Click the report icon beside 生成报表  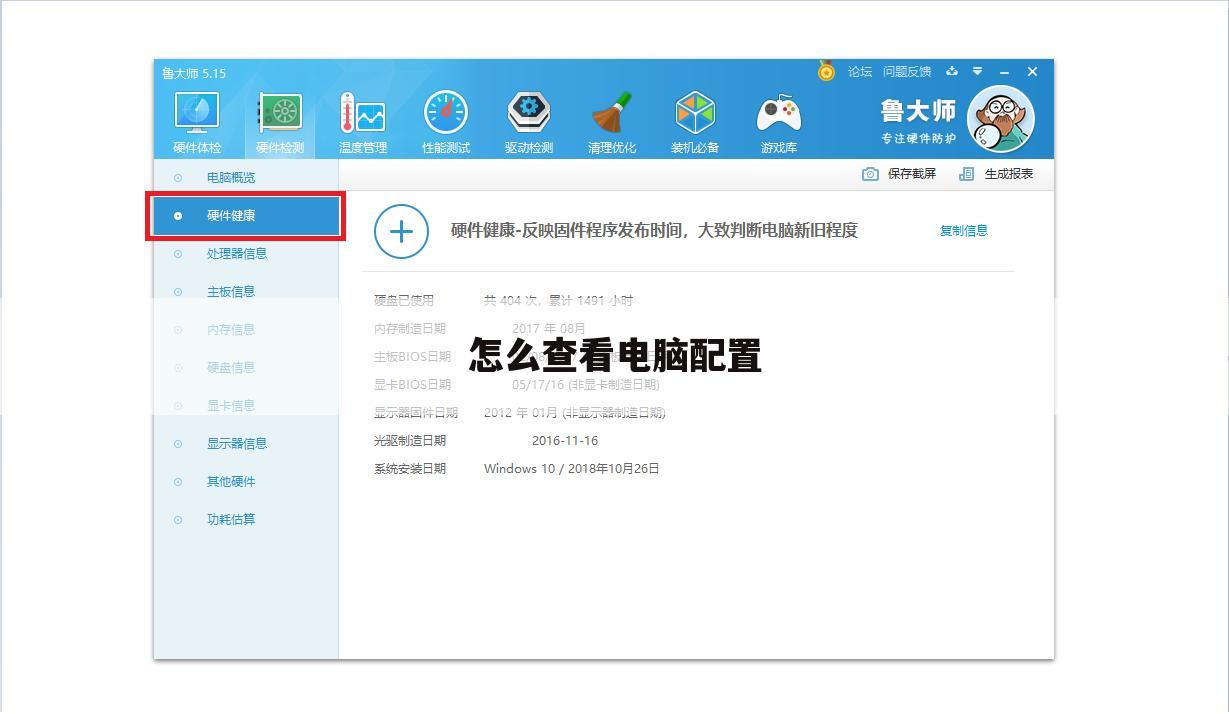(966, 174)
